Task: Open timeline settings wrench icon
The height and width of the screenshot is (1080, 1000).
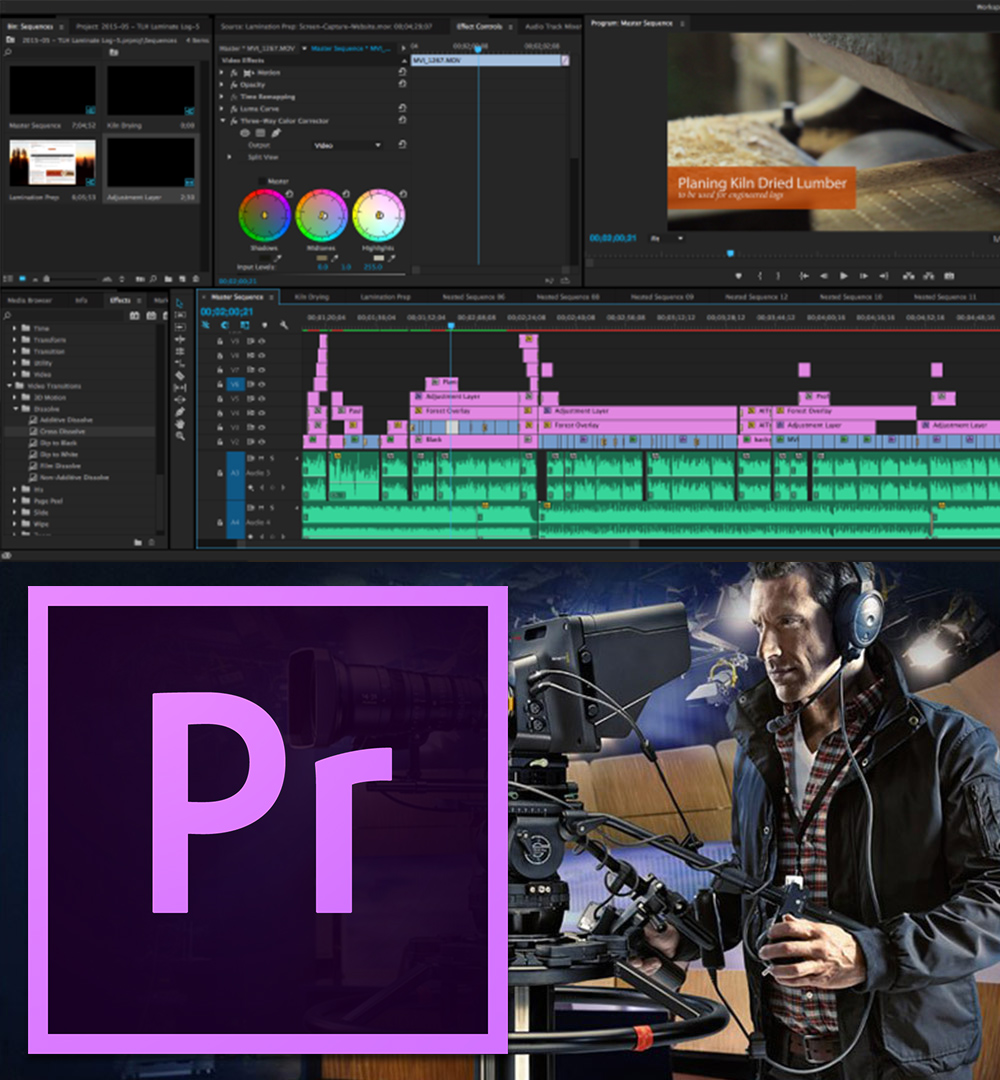Action: tap(283, 325)
